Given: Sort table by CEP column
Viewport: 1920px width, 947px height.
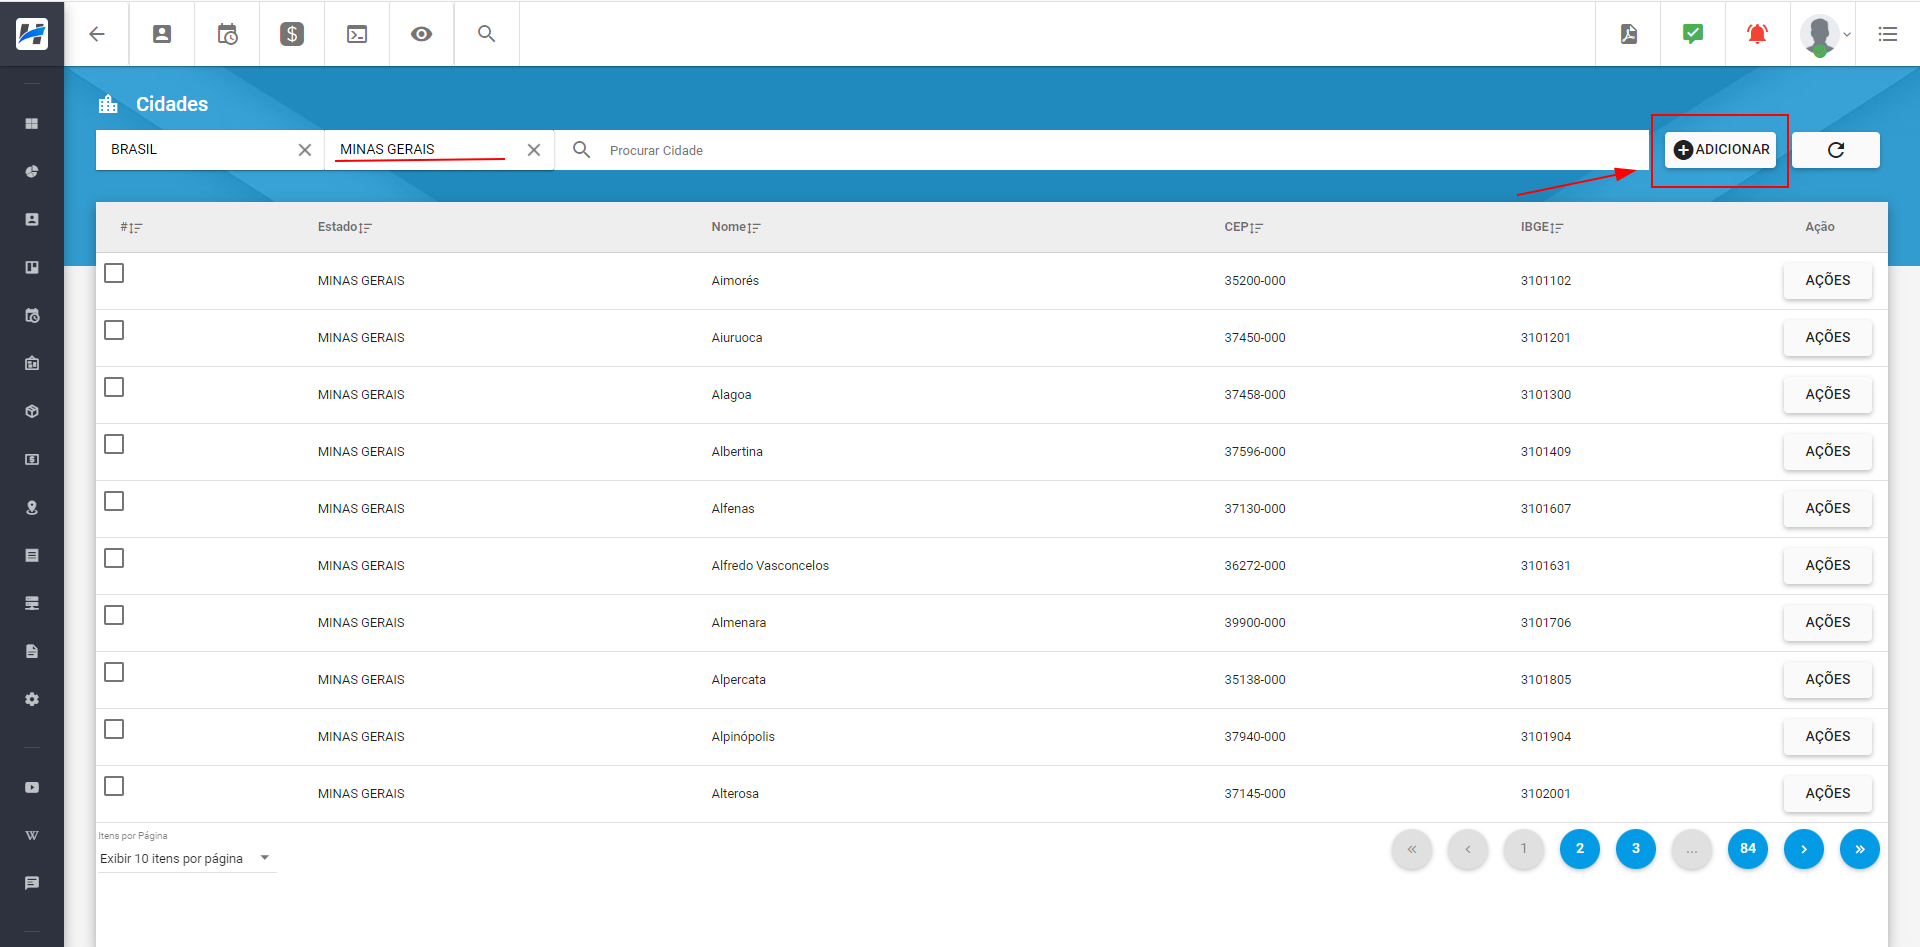Looking at the screenshot, I should [x=1244, y=228].
